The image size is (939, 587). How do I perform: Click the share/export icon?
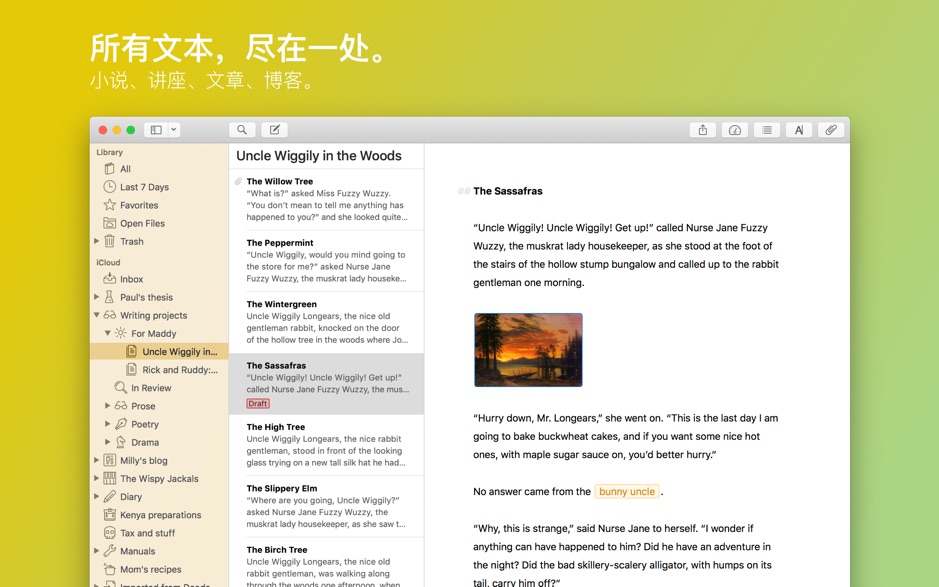click(703, 130)
